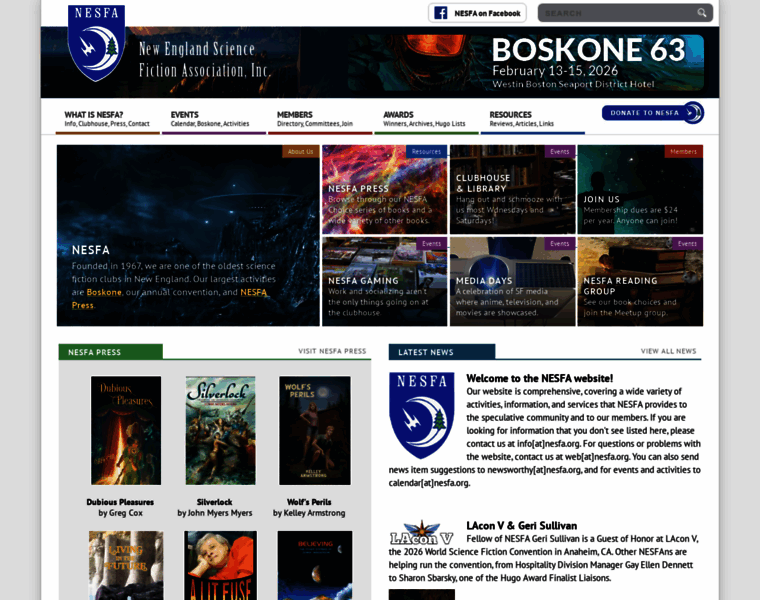Open the Resources menu
The image size is (760, 600).
coord(532,119)
